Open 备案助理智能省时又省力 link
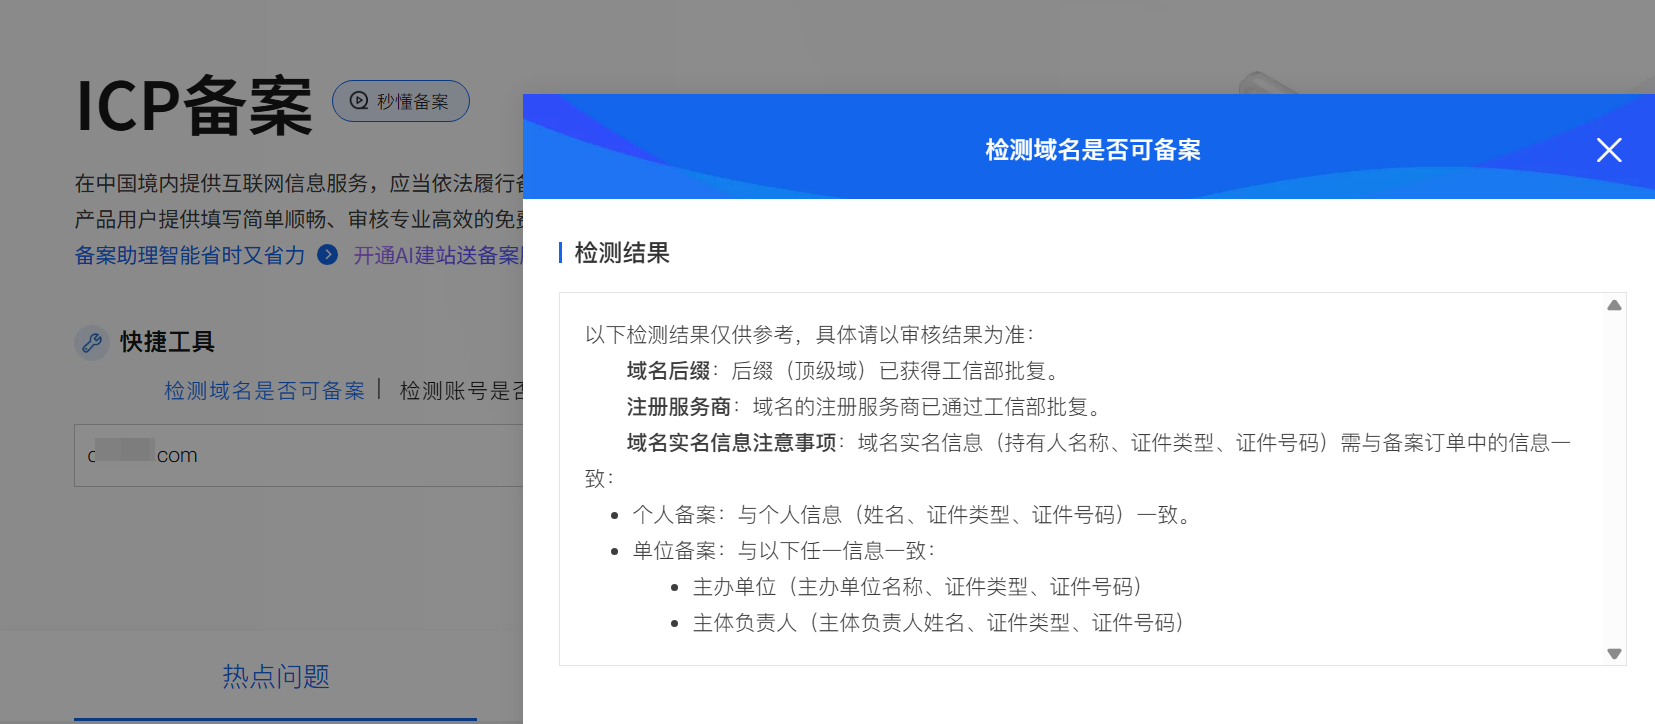1655x724 pixels. pyautogui.click(x=190, y=255)
